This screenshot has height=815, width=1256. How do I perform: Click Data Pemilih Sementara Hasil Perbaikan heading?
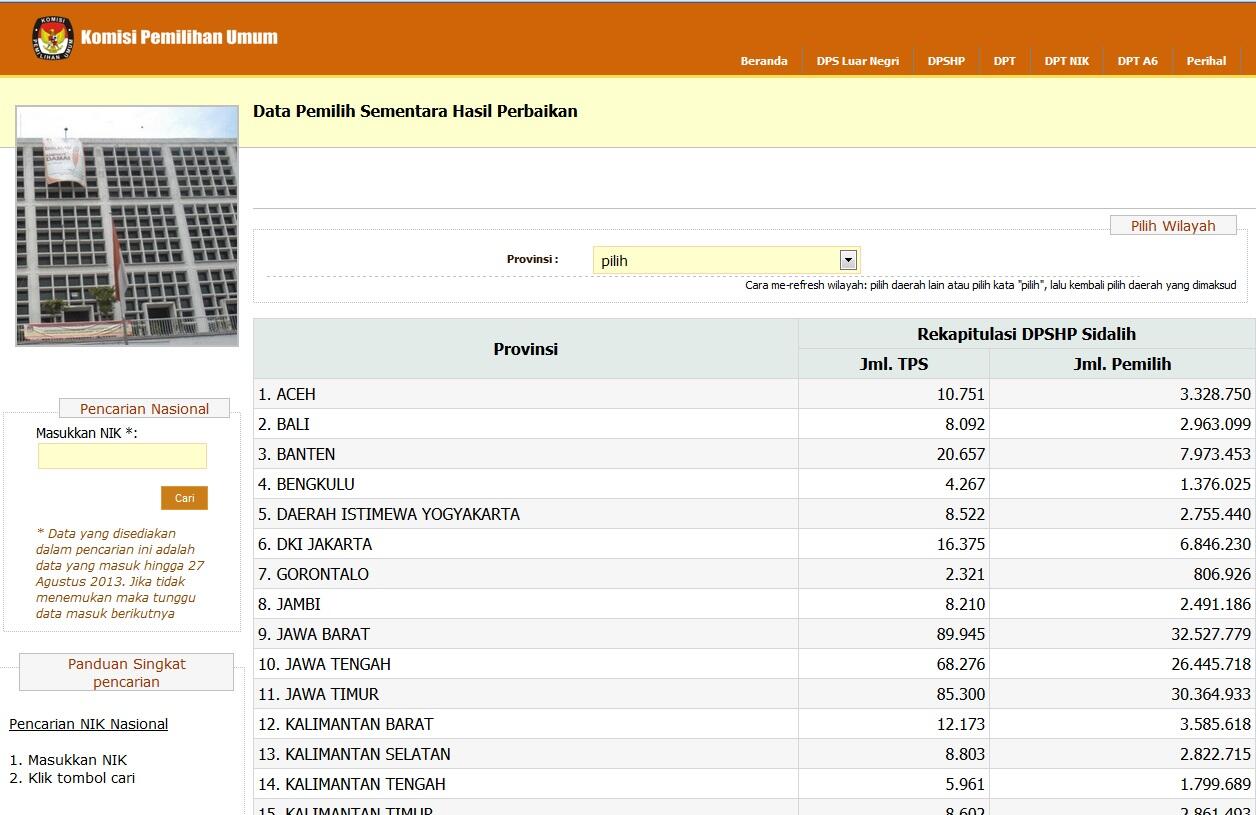(x=415, y=111)
